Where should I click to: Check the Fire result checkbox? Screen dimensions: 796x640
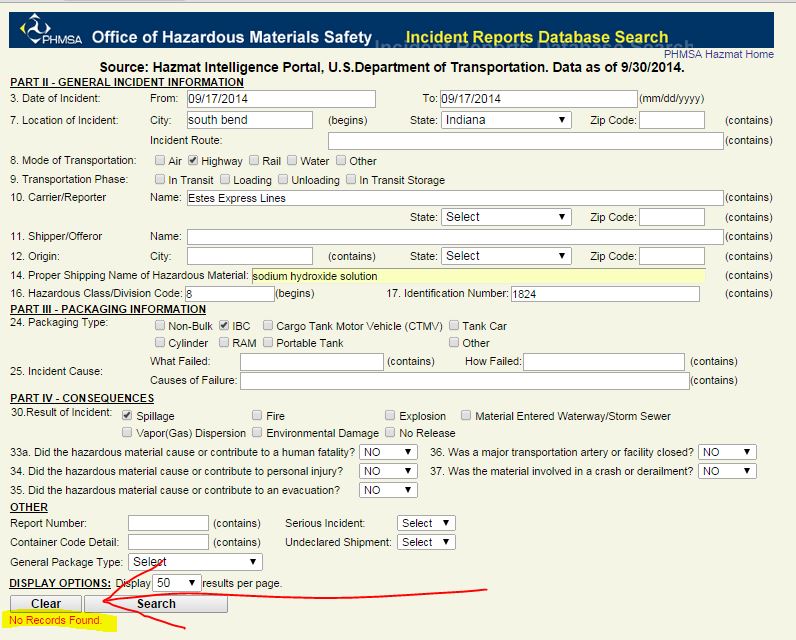[257, 415]
